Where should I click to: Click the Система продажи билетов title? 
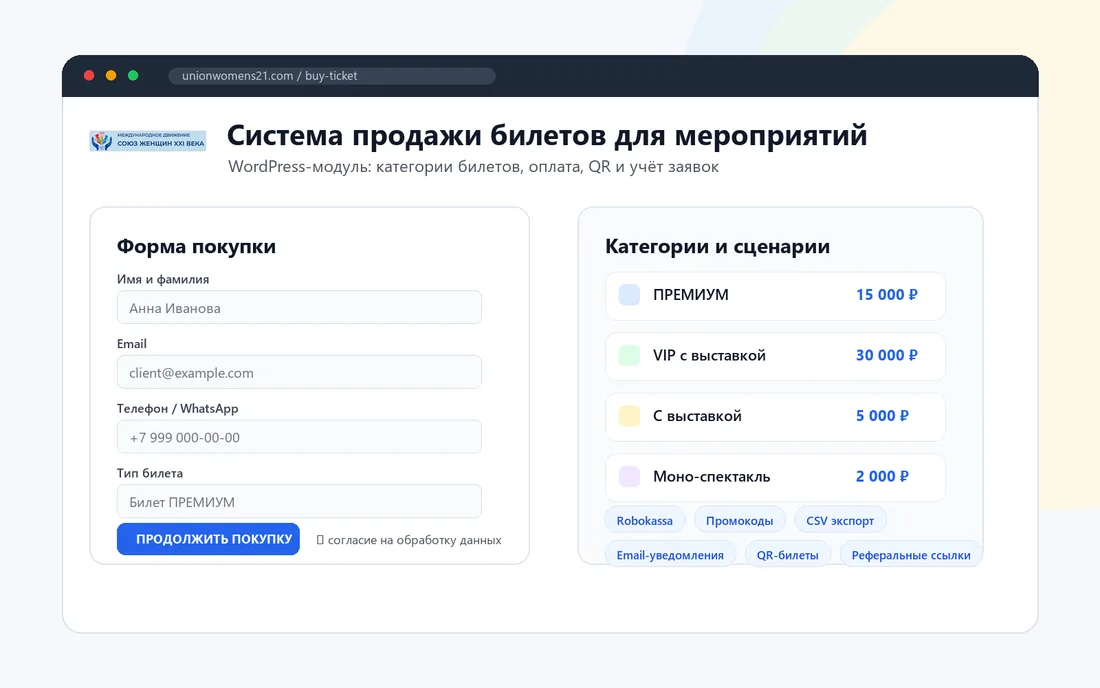[x=547, y=135]
